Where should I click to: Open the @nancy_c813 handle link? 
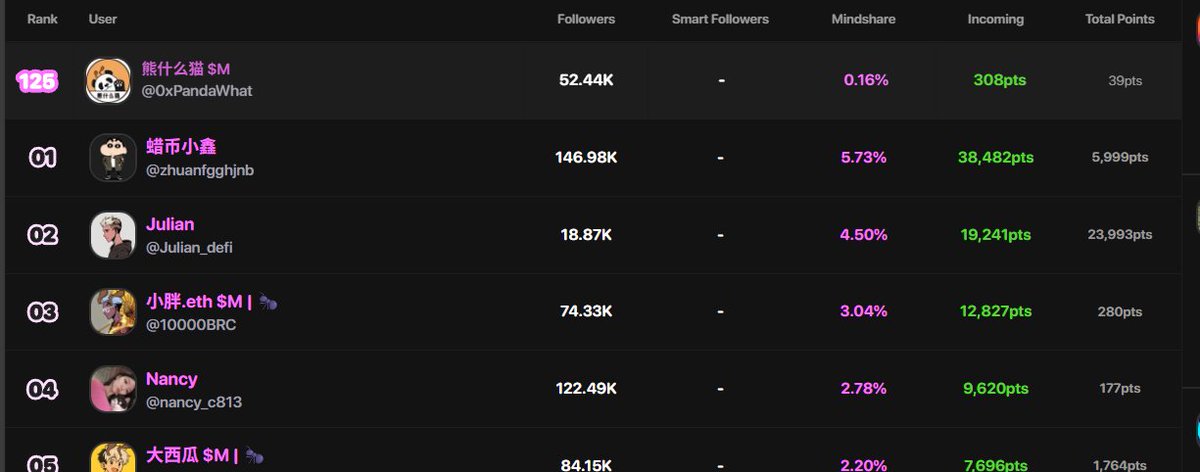194,402
